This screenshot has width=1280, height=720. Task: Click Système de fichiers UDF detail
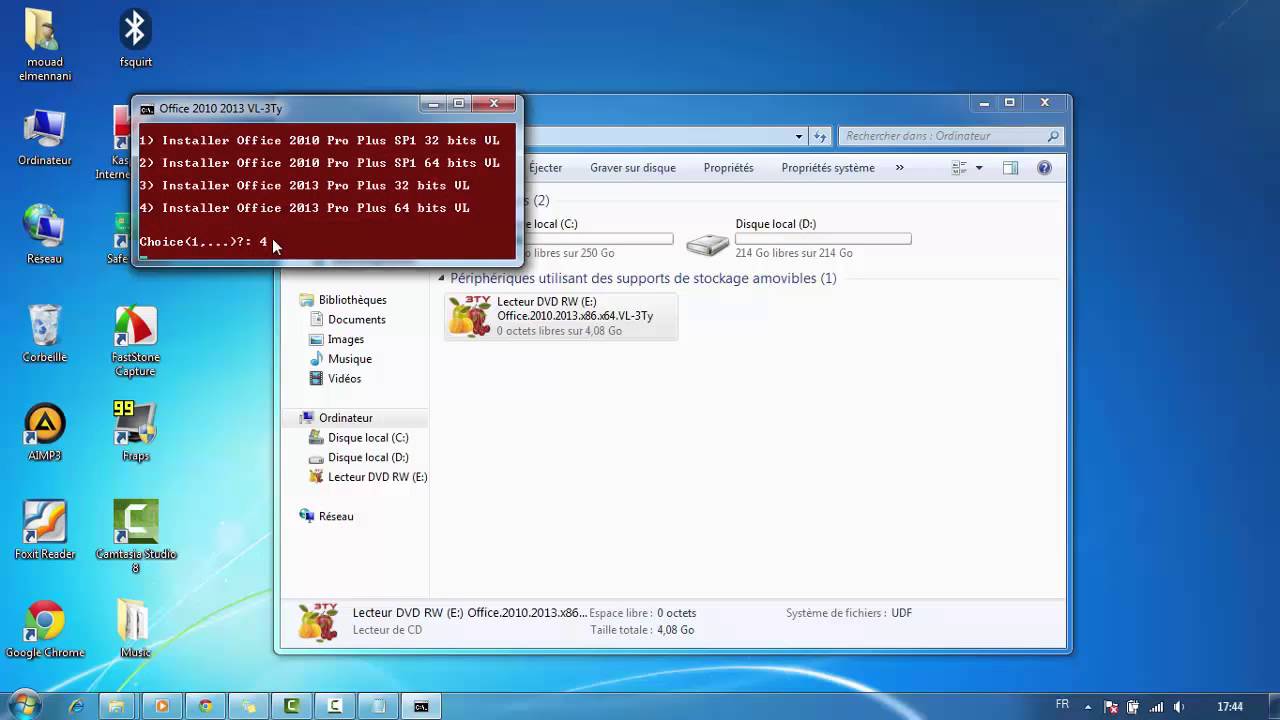coord(849,613)
